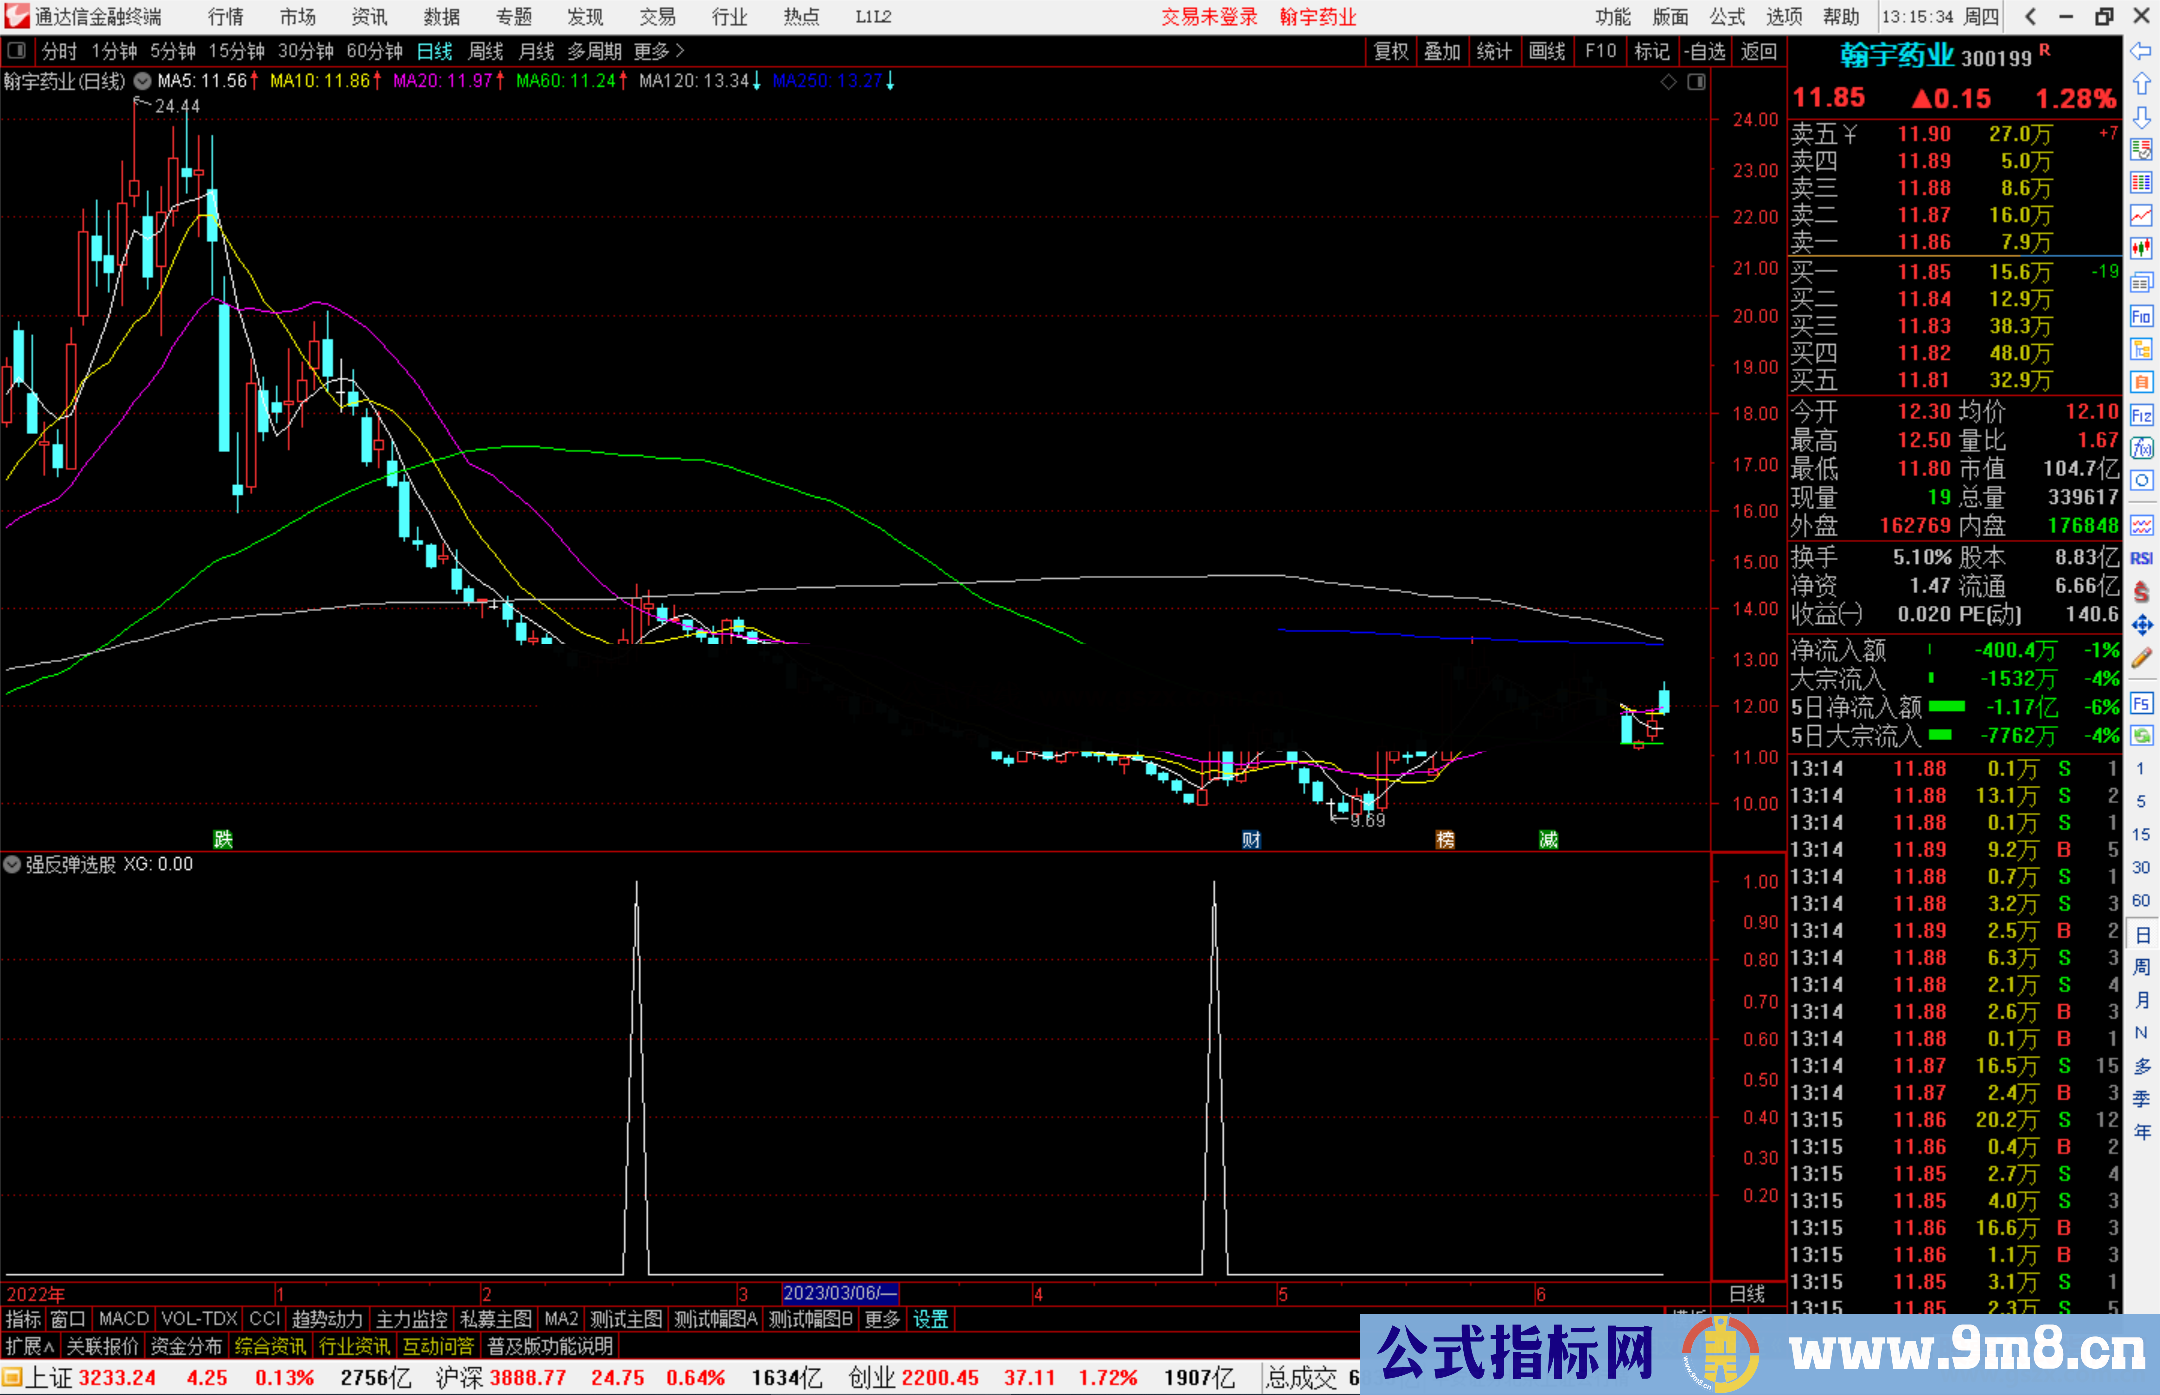Viewport: 2160px width, 1395px height.
Task: Switch to the MACD indicator tab
Action: pyautogui.click(x=123, y=1319)
